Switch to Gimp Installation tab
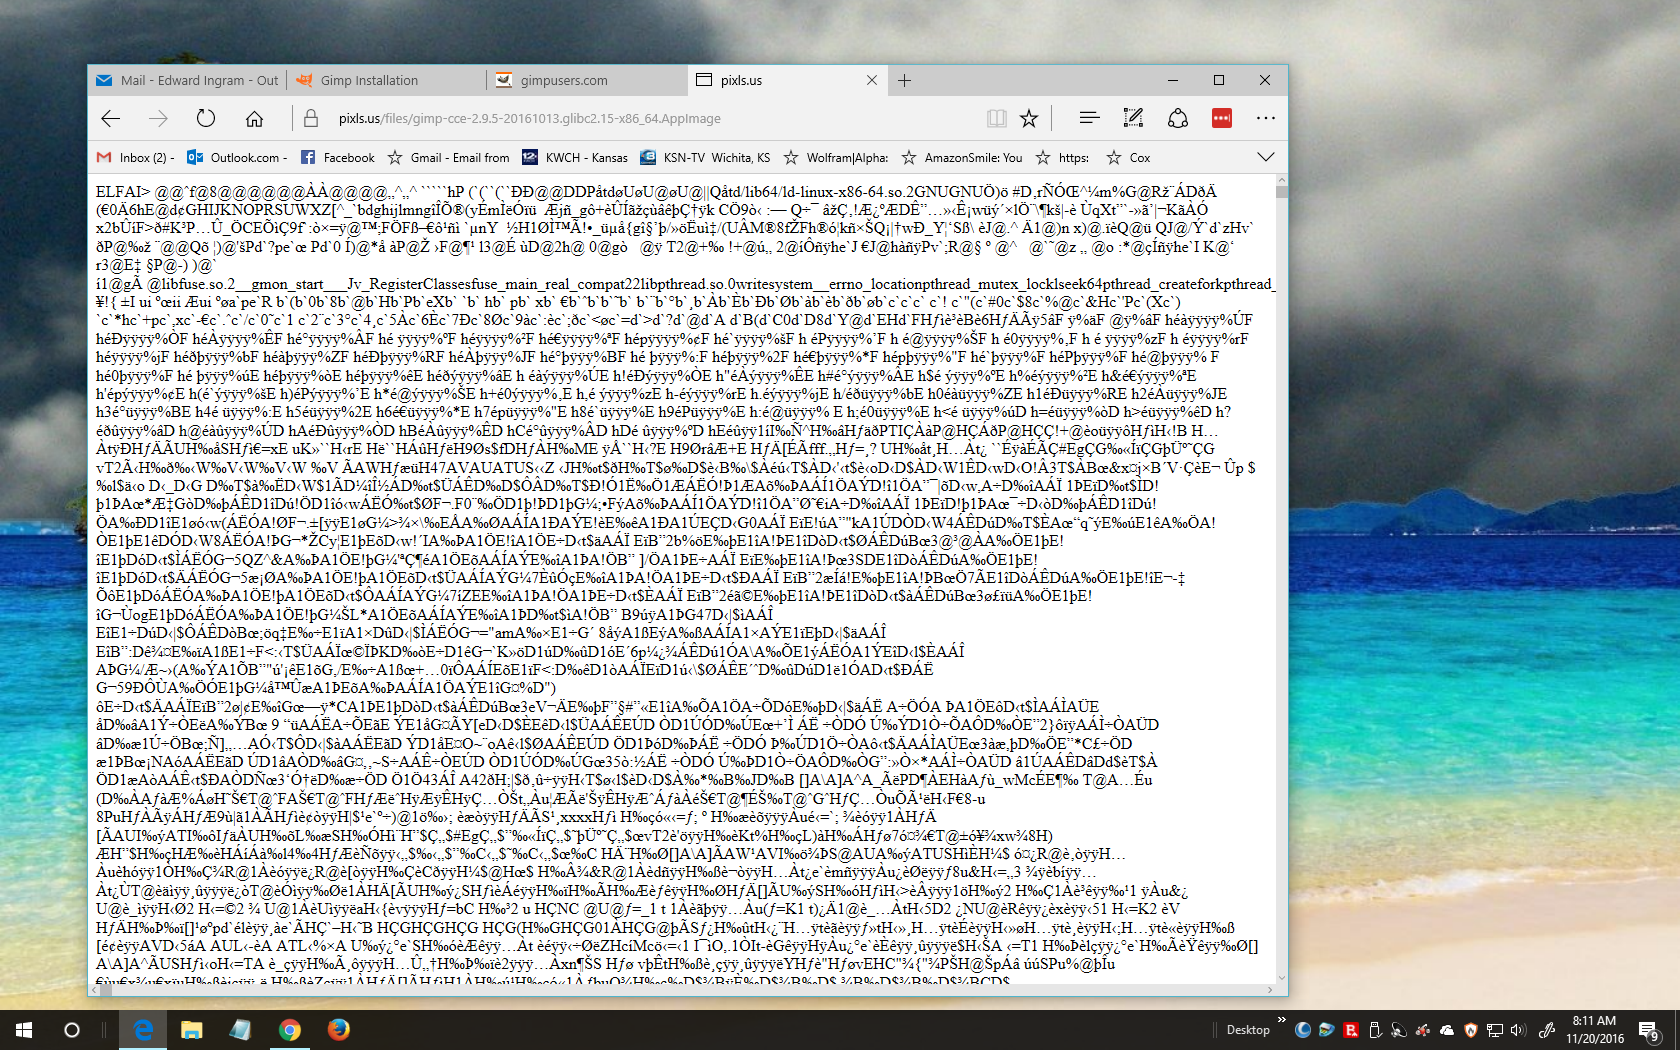Viewport: 1680px width, 1050px height. click(x=387, y=80)
